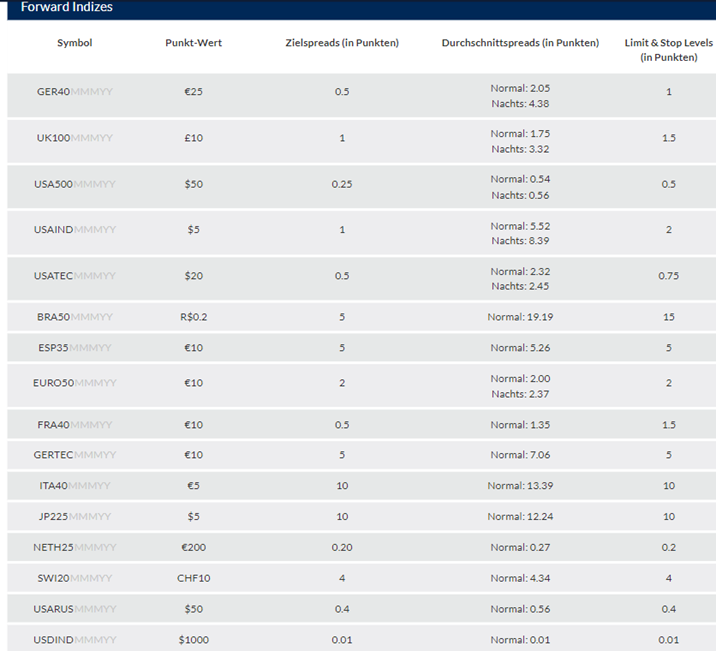
Task: Select the USA500MMMYY symbol cell
Action: 74,184
